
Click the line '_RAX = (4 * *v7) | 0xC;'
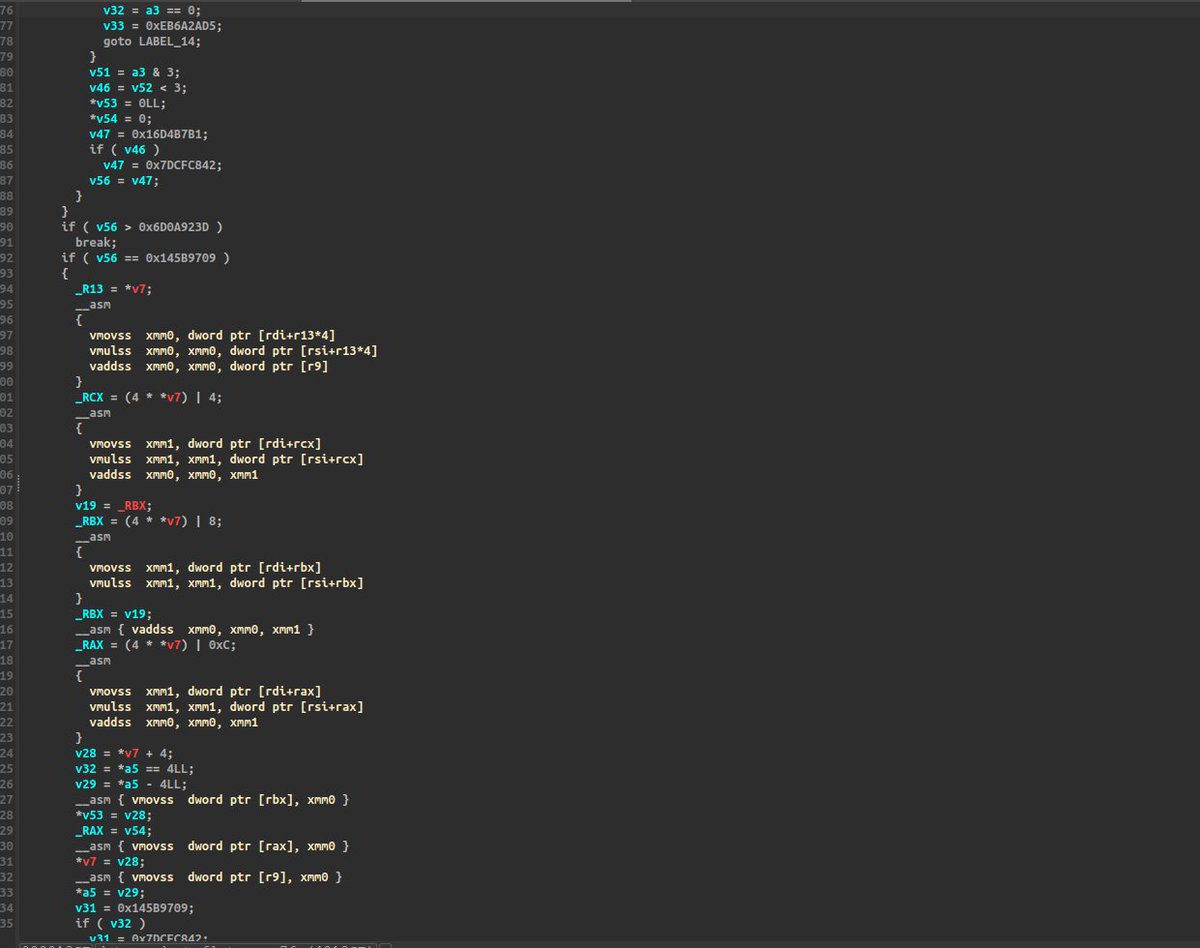pyautogui.click(x=155, y=646)
